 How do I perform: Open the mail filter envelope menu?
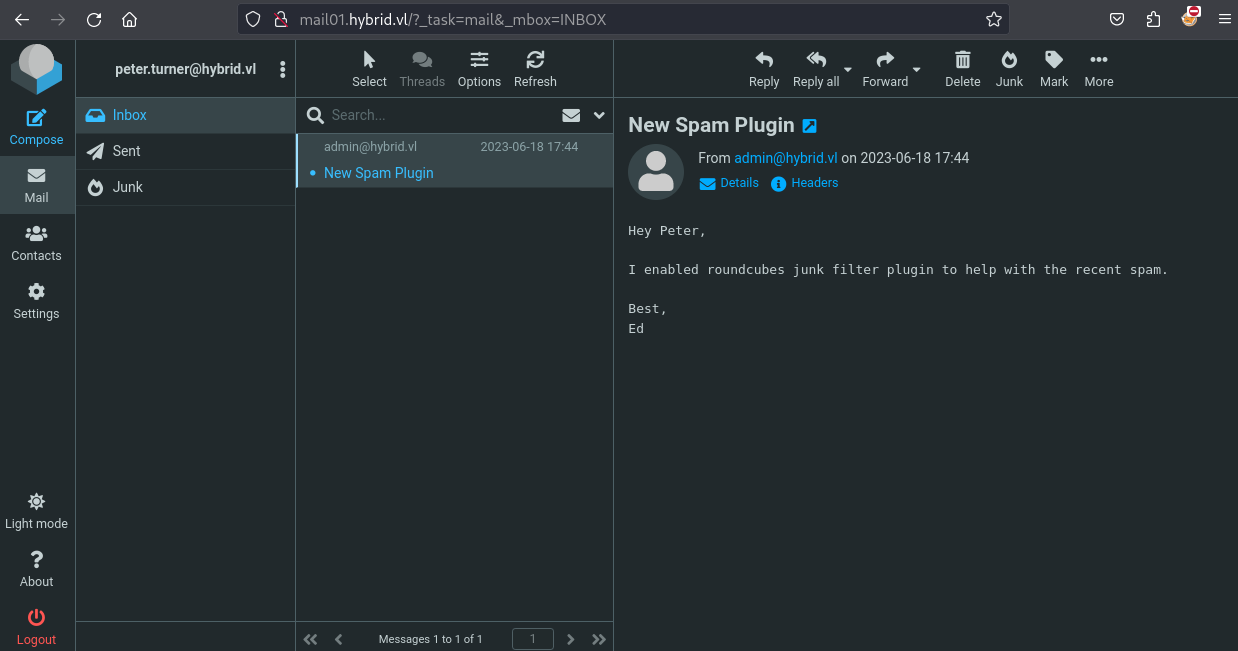571,115
